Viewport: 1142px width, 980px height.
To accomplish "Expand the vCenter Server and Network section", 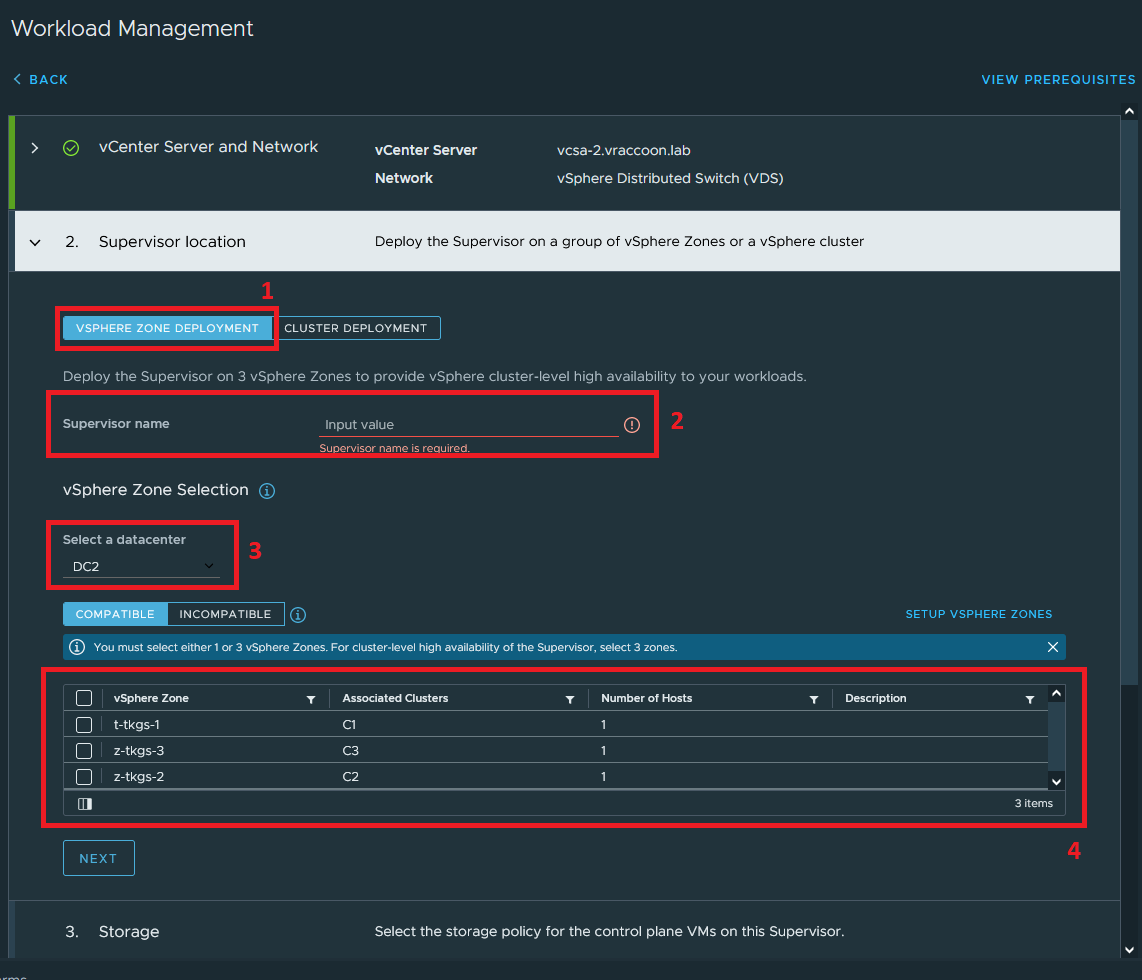I will pyautogui.click(x=34, y=147).
